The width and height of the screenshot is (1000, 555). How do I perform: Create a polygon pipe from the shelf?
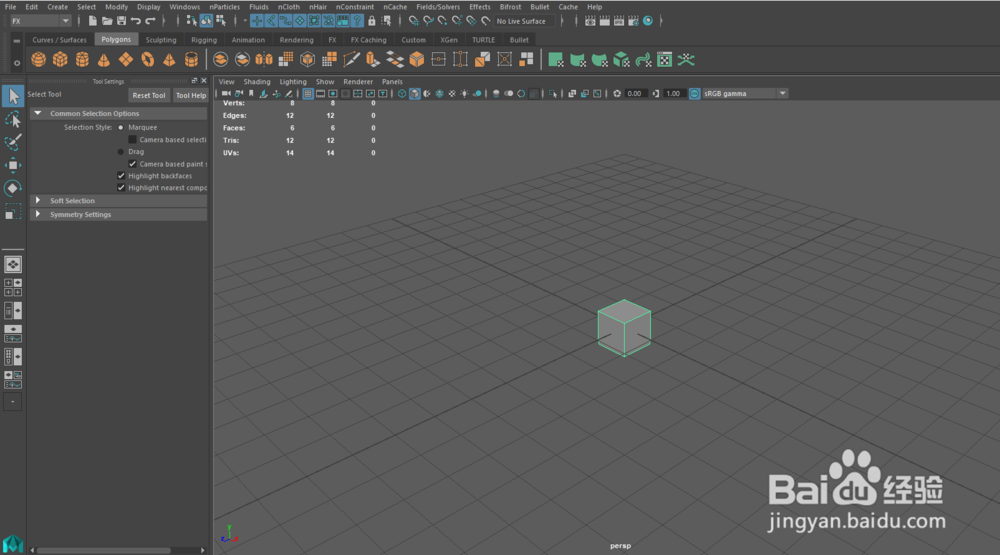tap(191, 60)
